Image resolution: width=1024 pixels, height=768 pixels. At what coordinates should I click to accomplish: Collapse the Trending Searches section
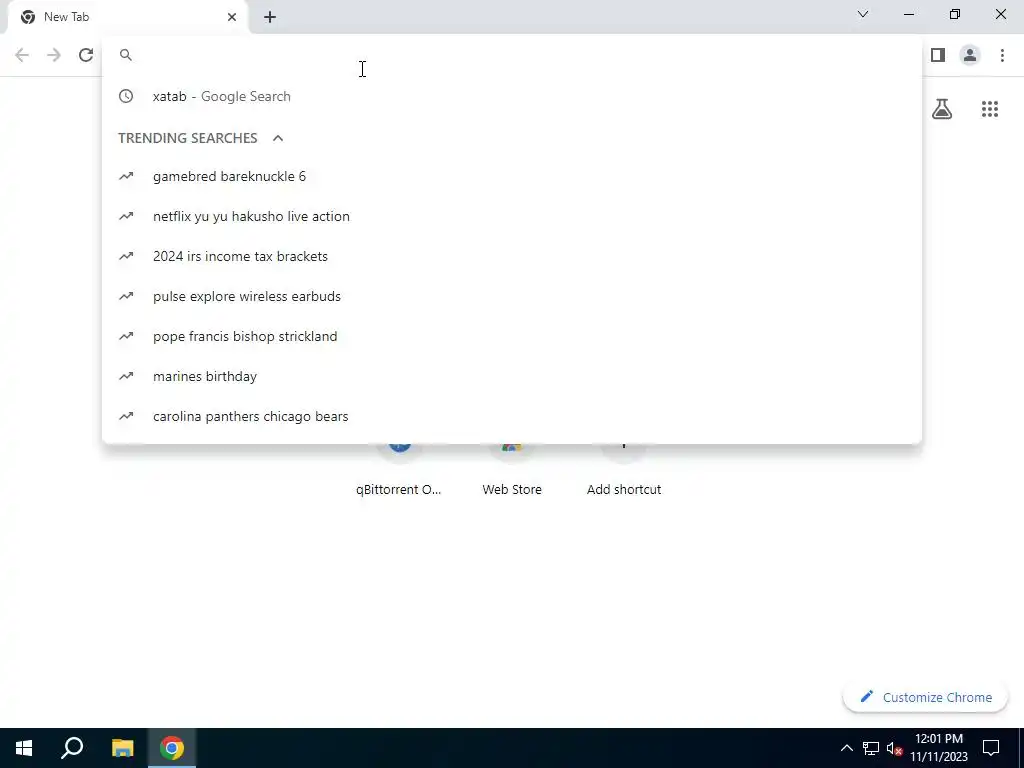coord(278,138)
